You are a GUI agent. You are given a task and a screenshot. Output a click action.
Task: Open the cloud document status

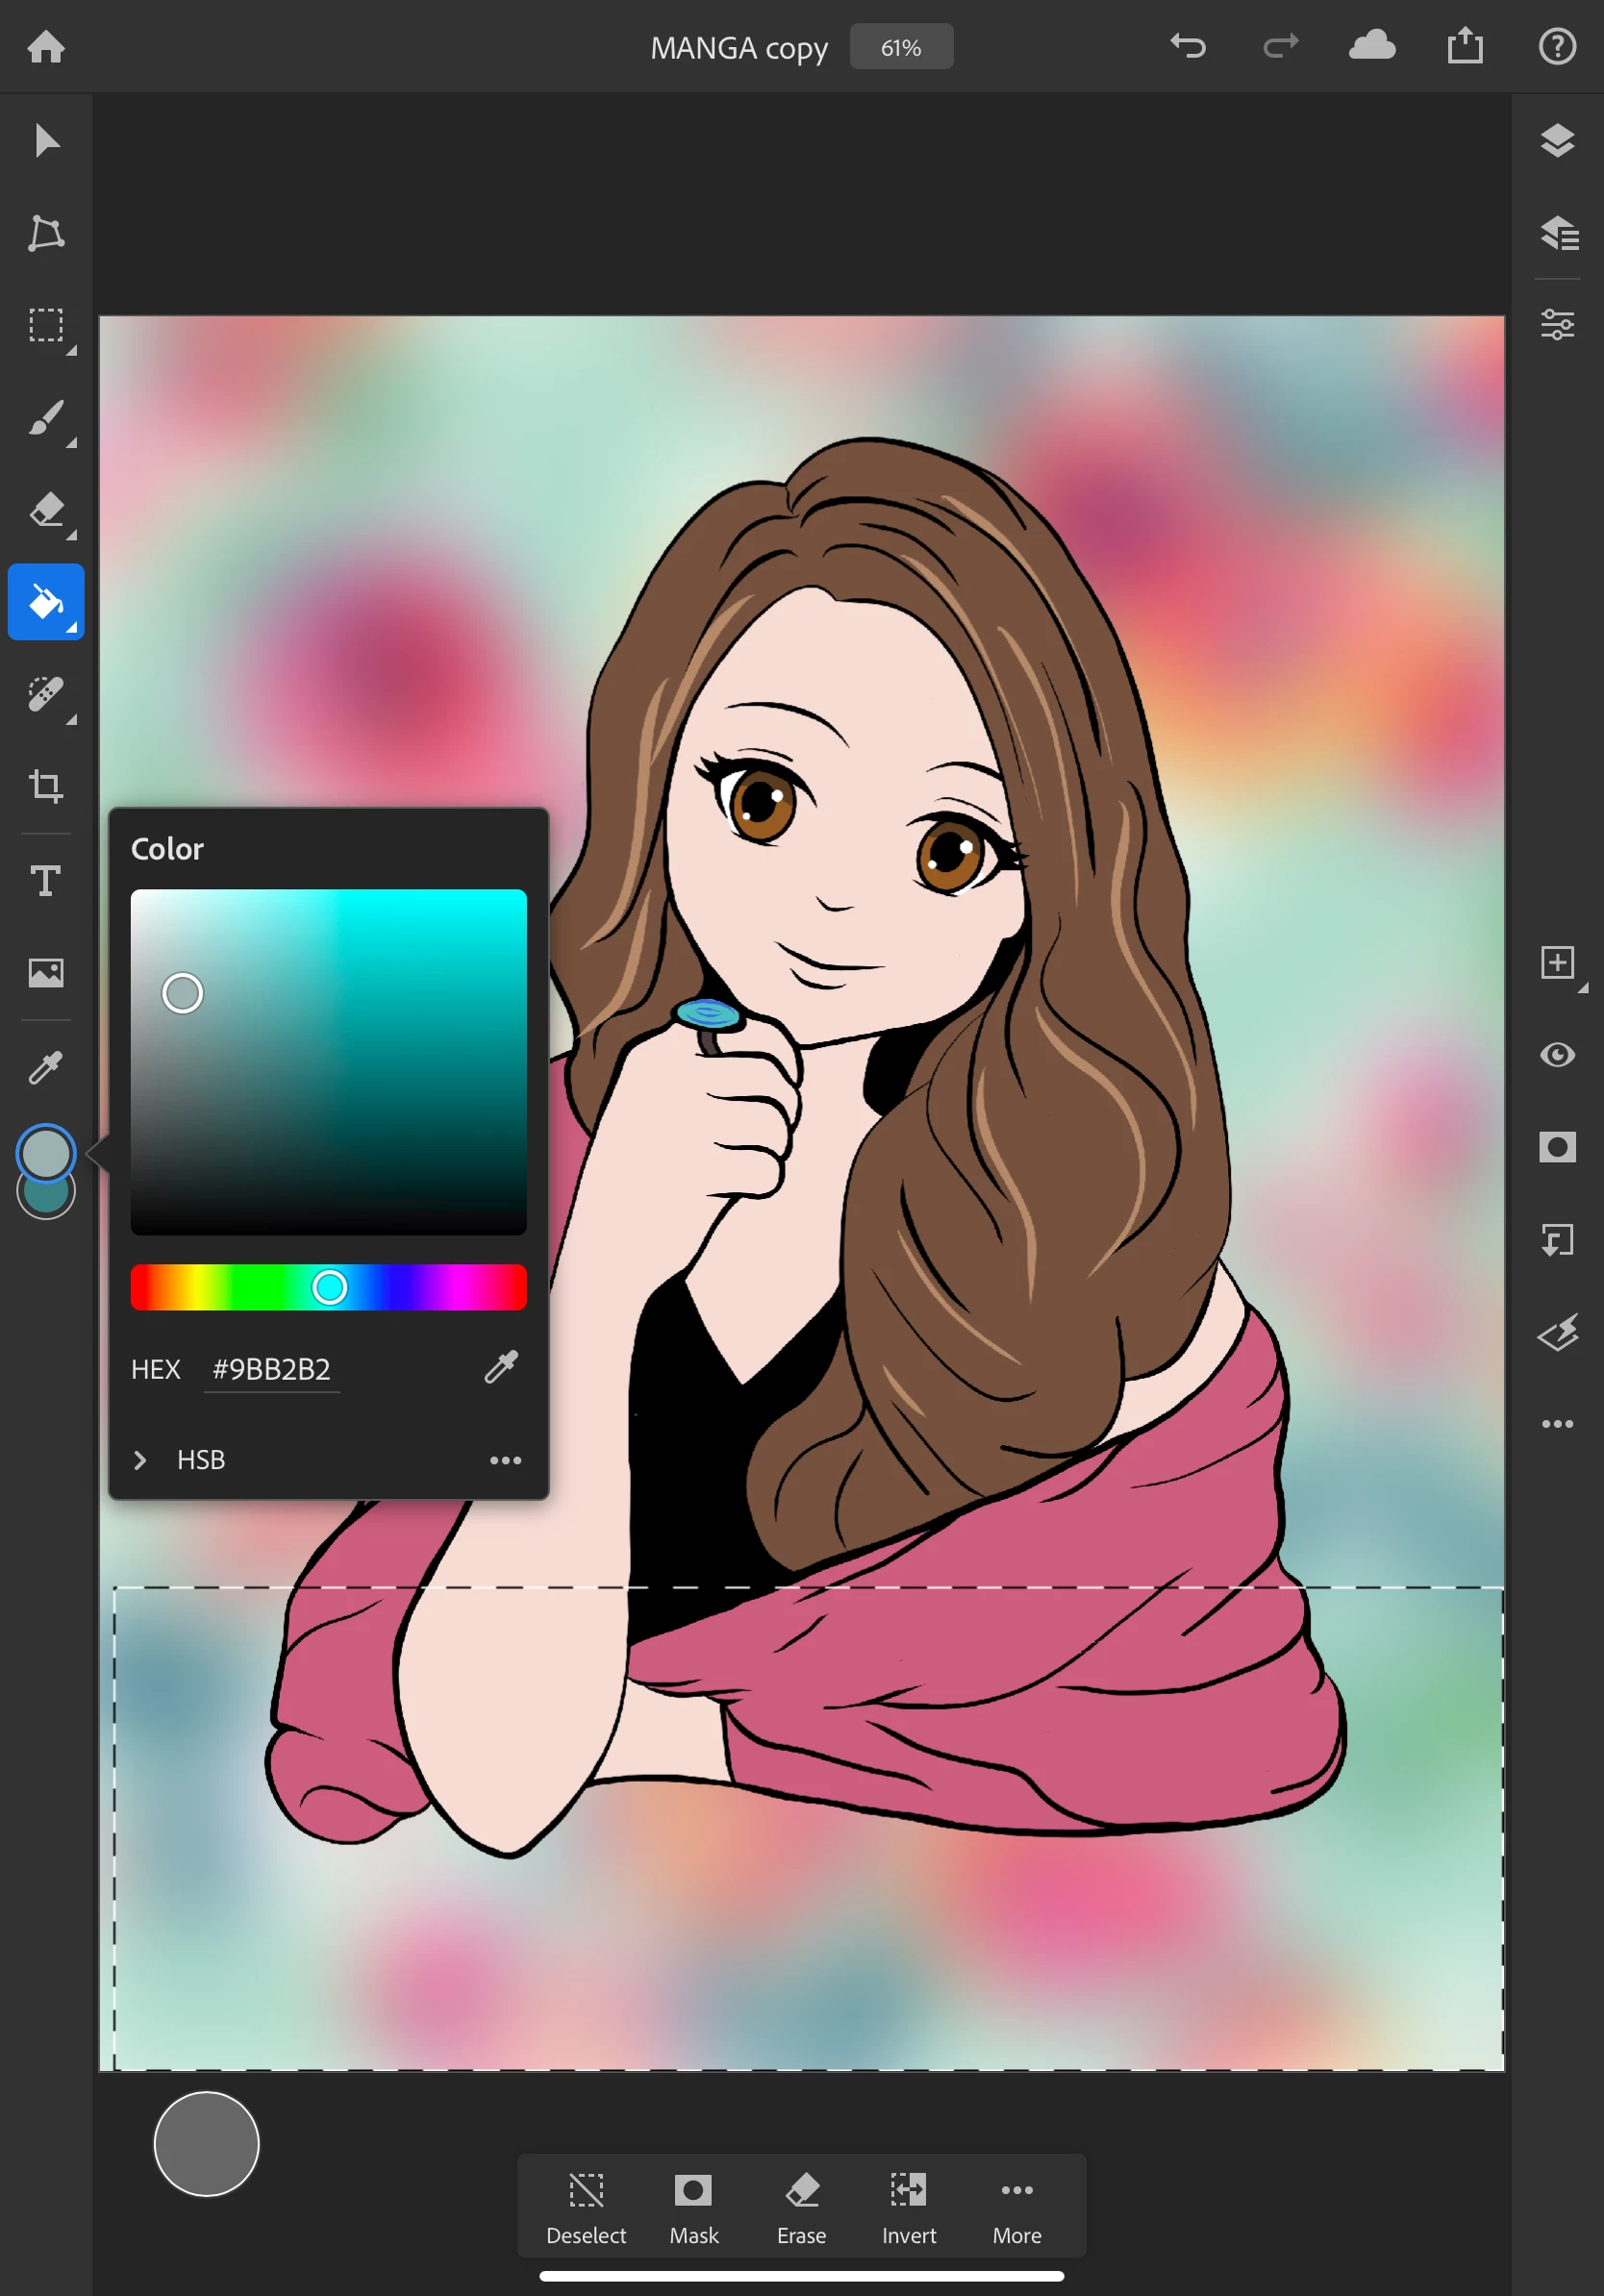tap(1372, 46)
